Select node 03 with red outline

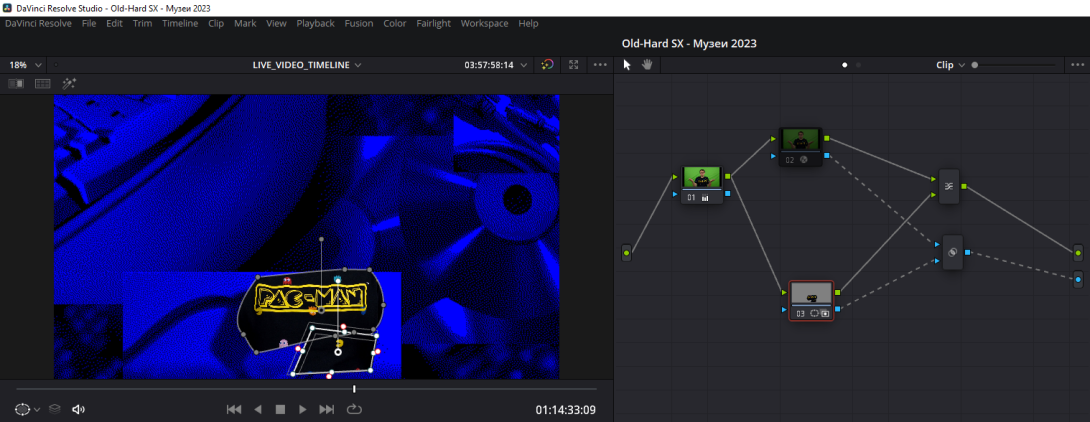click(811, 300)
